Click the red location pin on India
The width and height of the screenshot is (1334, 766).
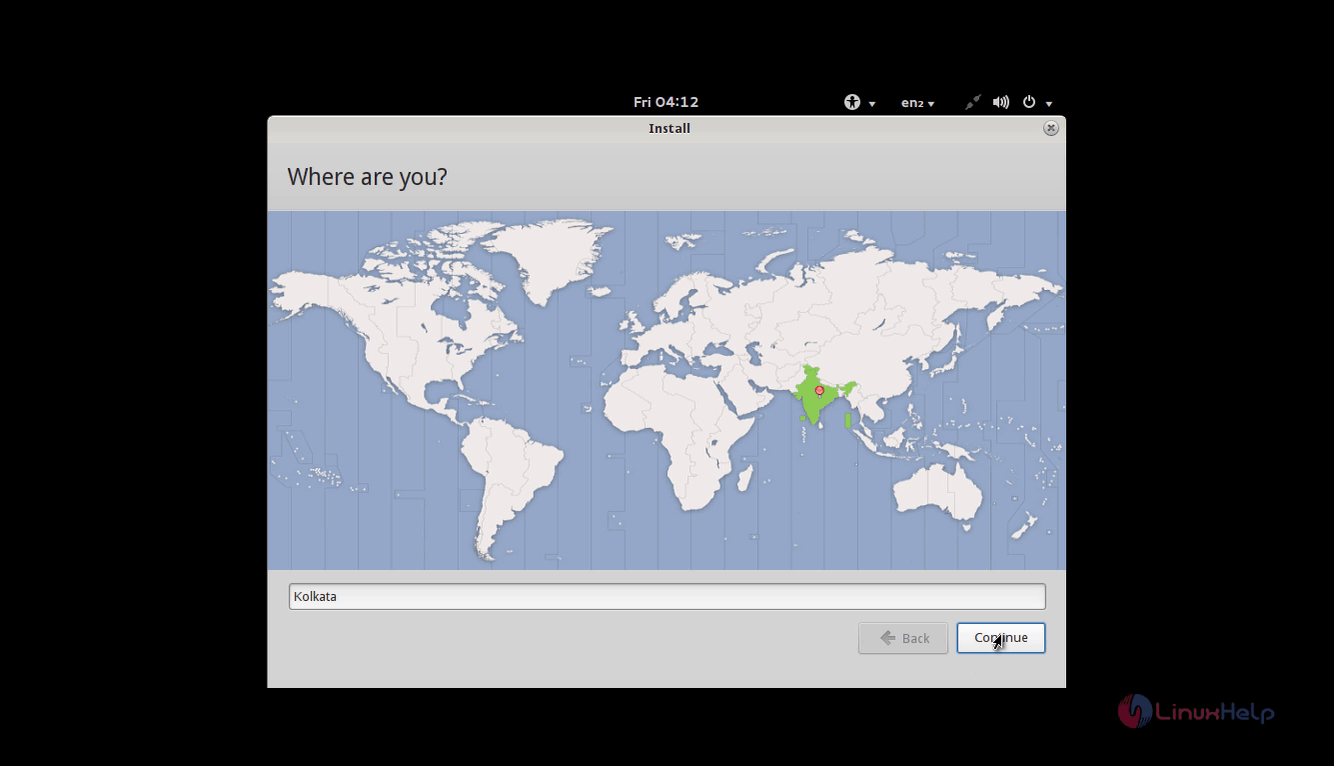coord(820,391)
